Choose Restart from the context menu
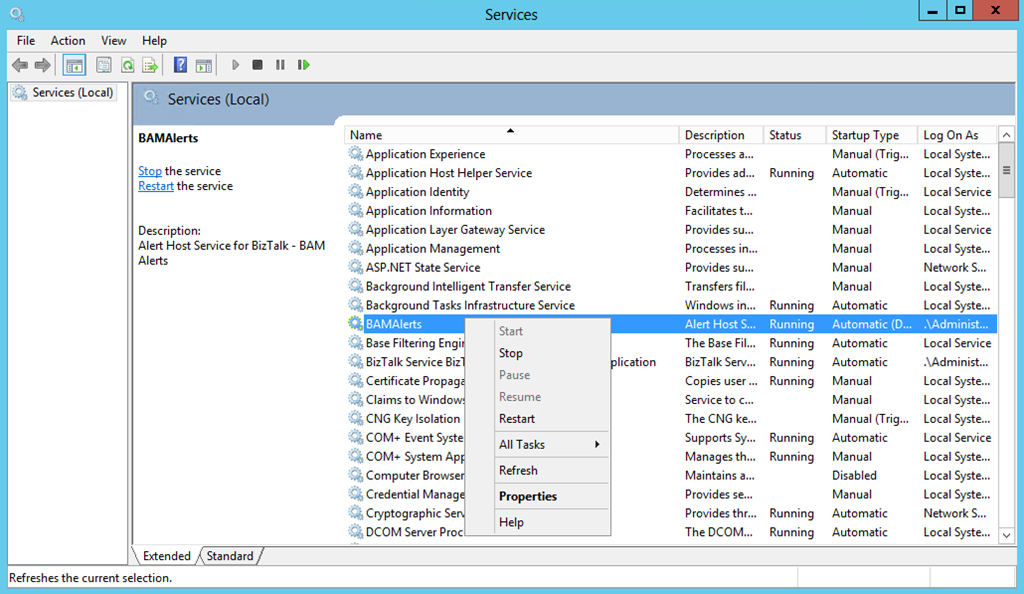1024x594 pixels. click(517, 419)
